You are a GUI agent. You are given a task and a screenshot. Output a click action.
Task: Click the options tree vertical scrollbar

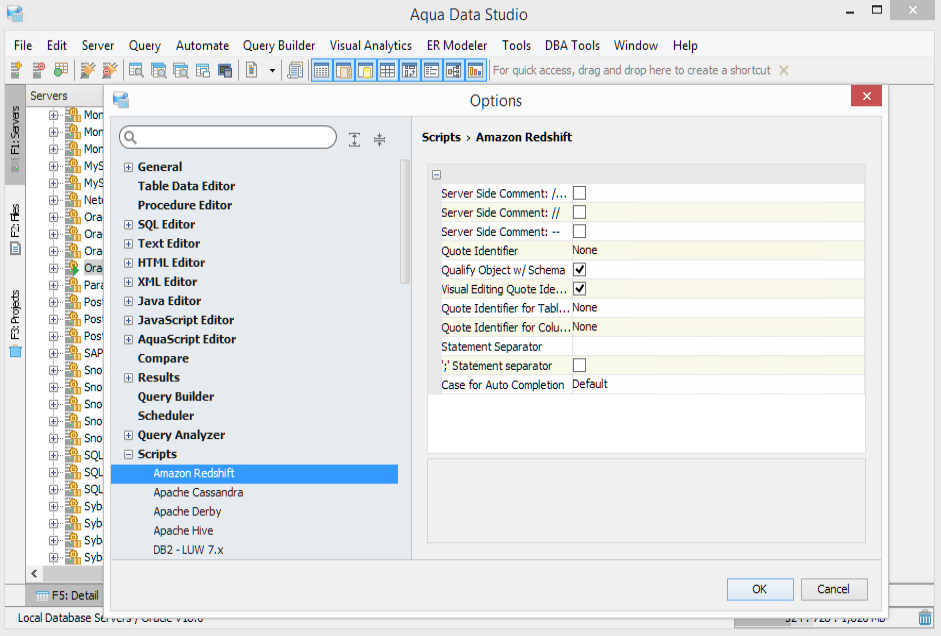click(x=404, y=220)
